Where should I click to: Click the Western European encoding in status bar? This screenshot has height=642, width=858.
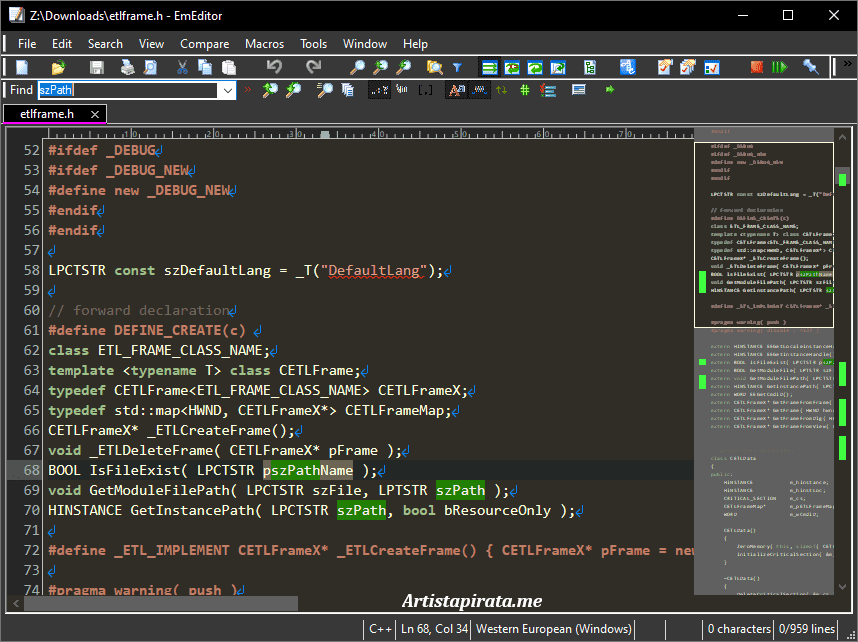click(553, 628)
